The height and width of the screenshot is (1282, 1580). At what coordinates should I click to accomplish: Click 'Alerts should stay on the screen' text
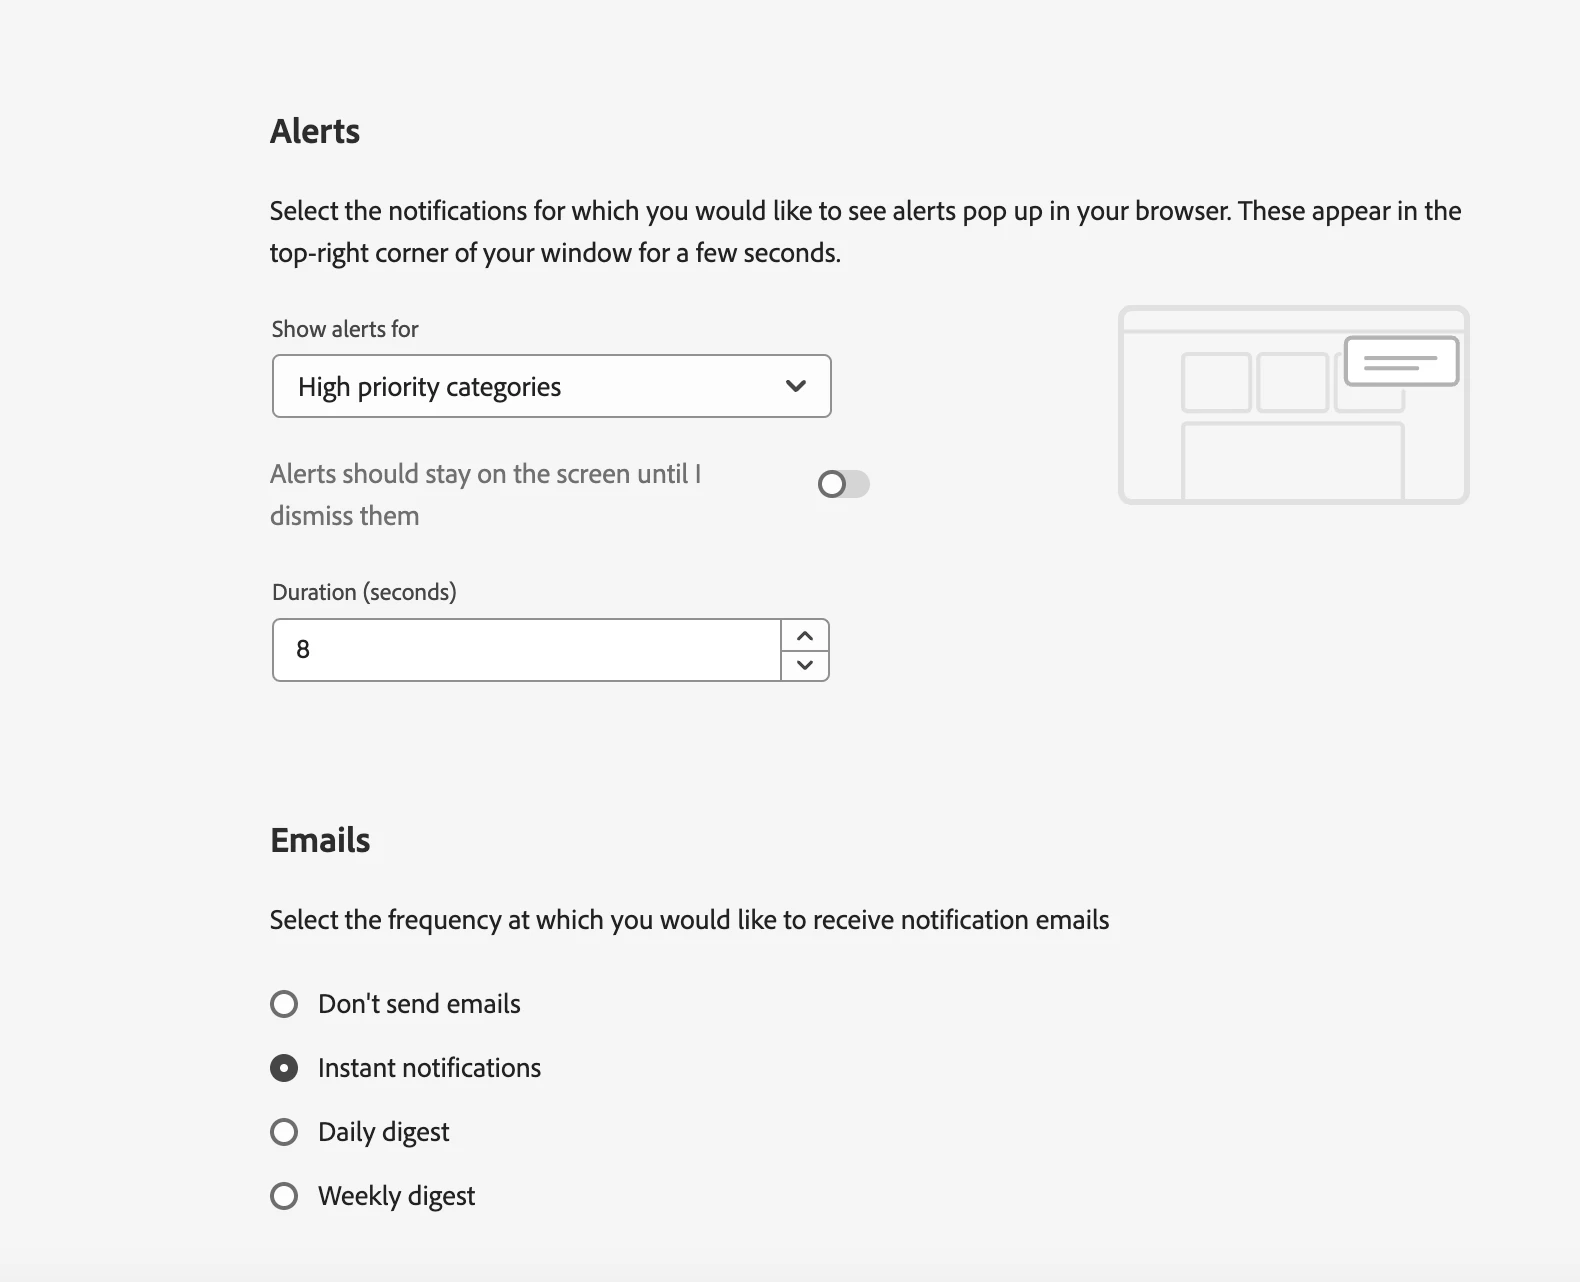(486, 495)
